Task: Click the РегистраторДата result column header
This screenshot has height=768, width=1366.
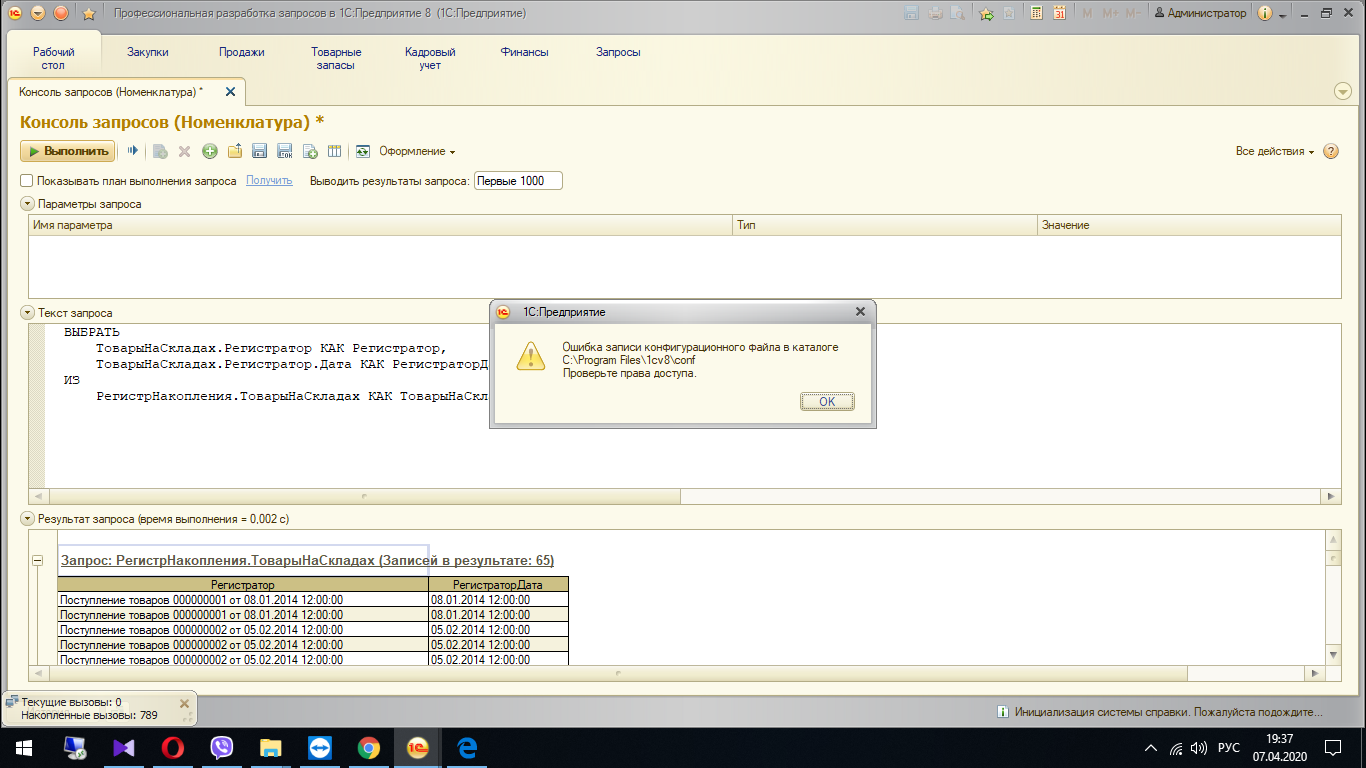Action: coord(498,584)
